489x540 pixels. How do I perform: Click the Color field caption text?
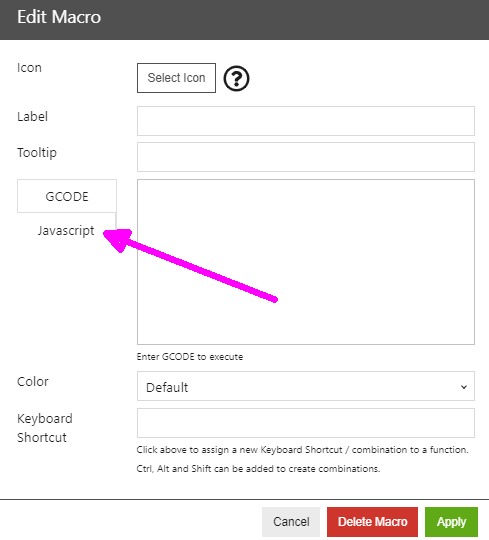click(x=33, y=382)
